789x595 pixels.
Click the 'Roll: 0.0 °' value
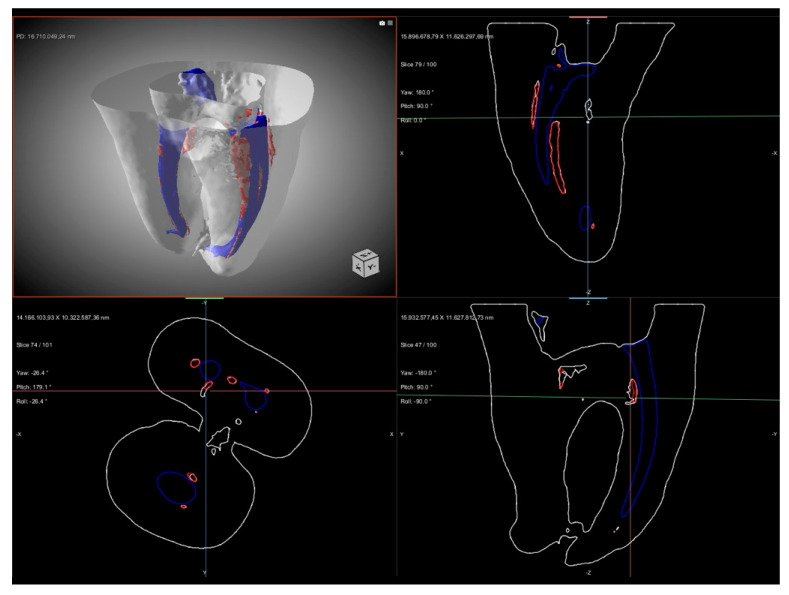pos(413,120)
